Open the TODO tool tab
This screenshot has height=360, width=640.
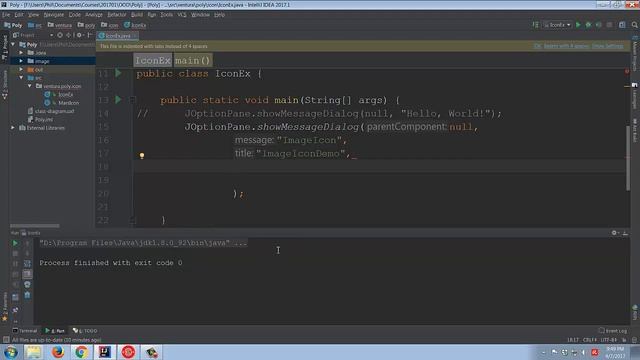(x=85, y=331)
